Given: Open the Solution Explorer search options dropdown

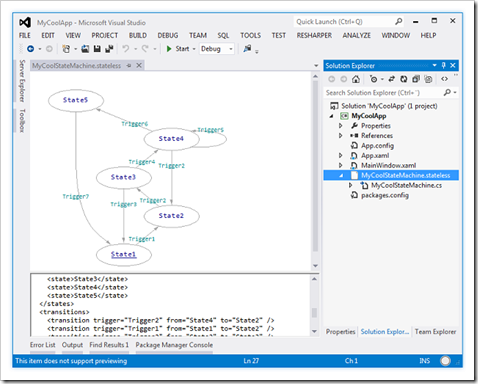Looking at the screenshot, I should pos(455,93).
